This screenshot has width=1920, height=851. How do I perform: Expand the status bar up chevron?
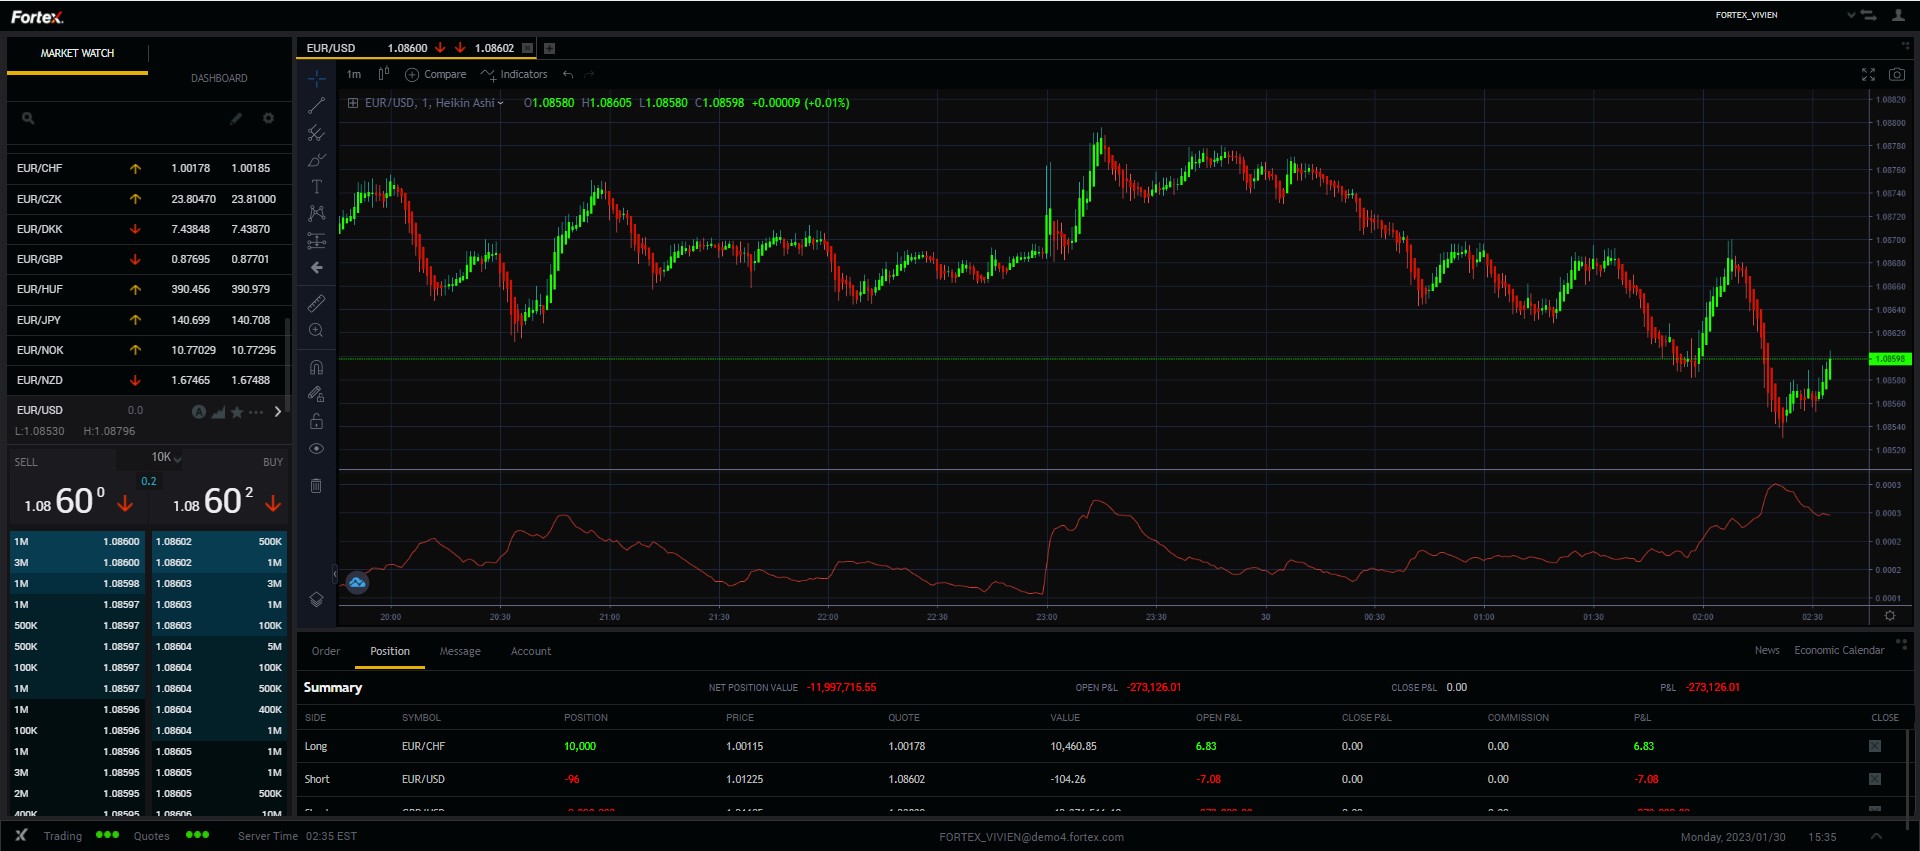(1876, 836)
